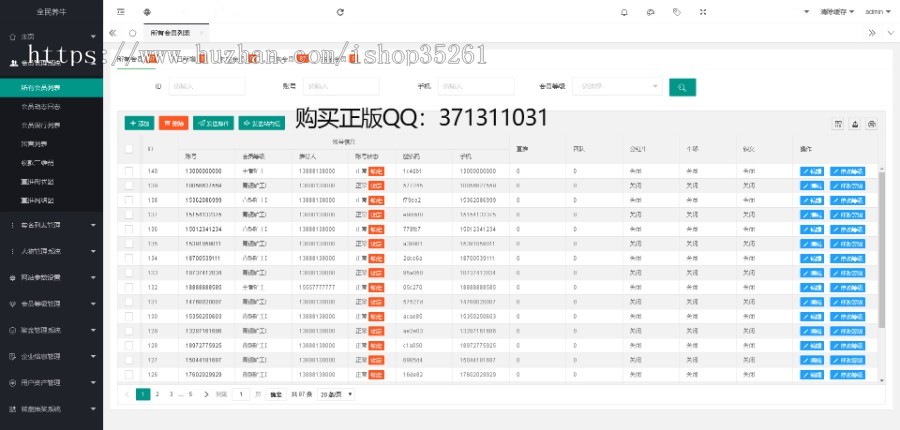Image resolution: width=900 pixels, height=430 pixels.
Task: Check the checkbox for row ID 140
Action: (x=129, y=171)
